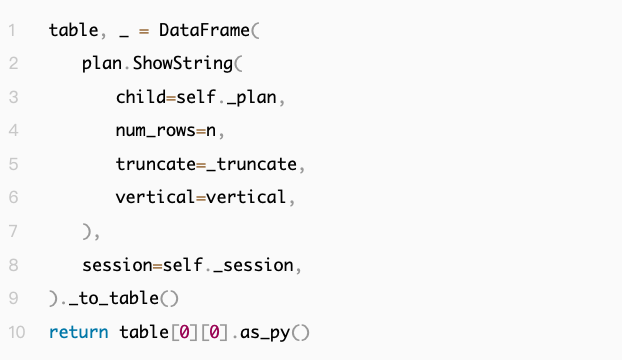Screen dimensions: 622x360
Task: Click line number 5 in the gutter
Action: click(13, 165)
